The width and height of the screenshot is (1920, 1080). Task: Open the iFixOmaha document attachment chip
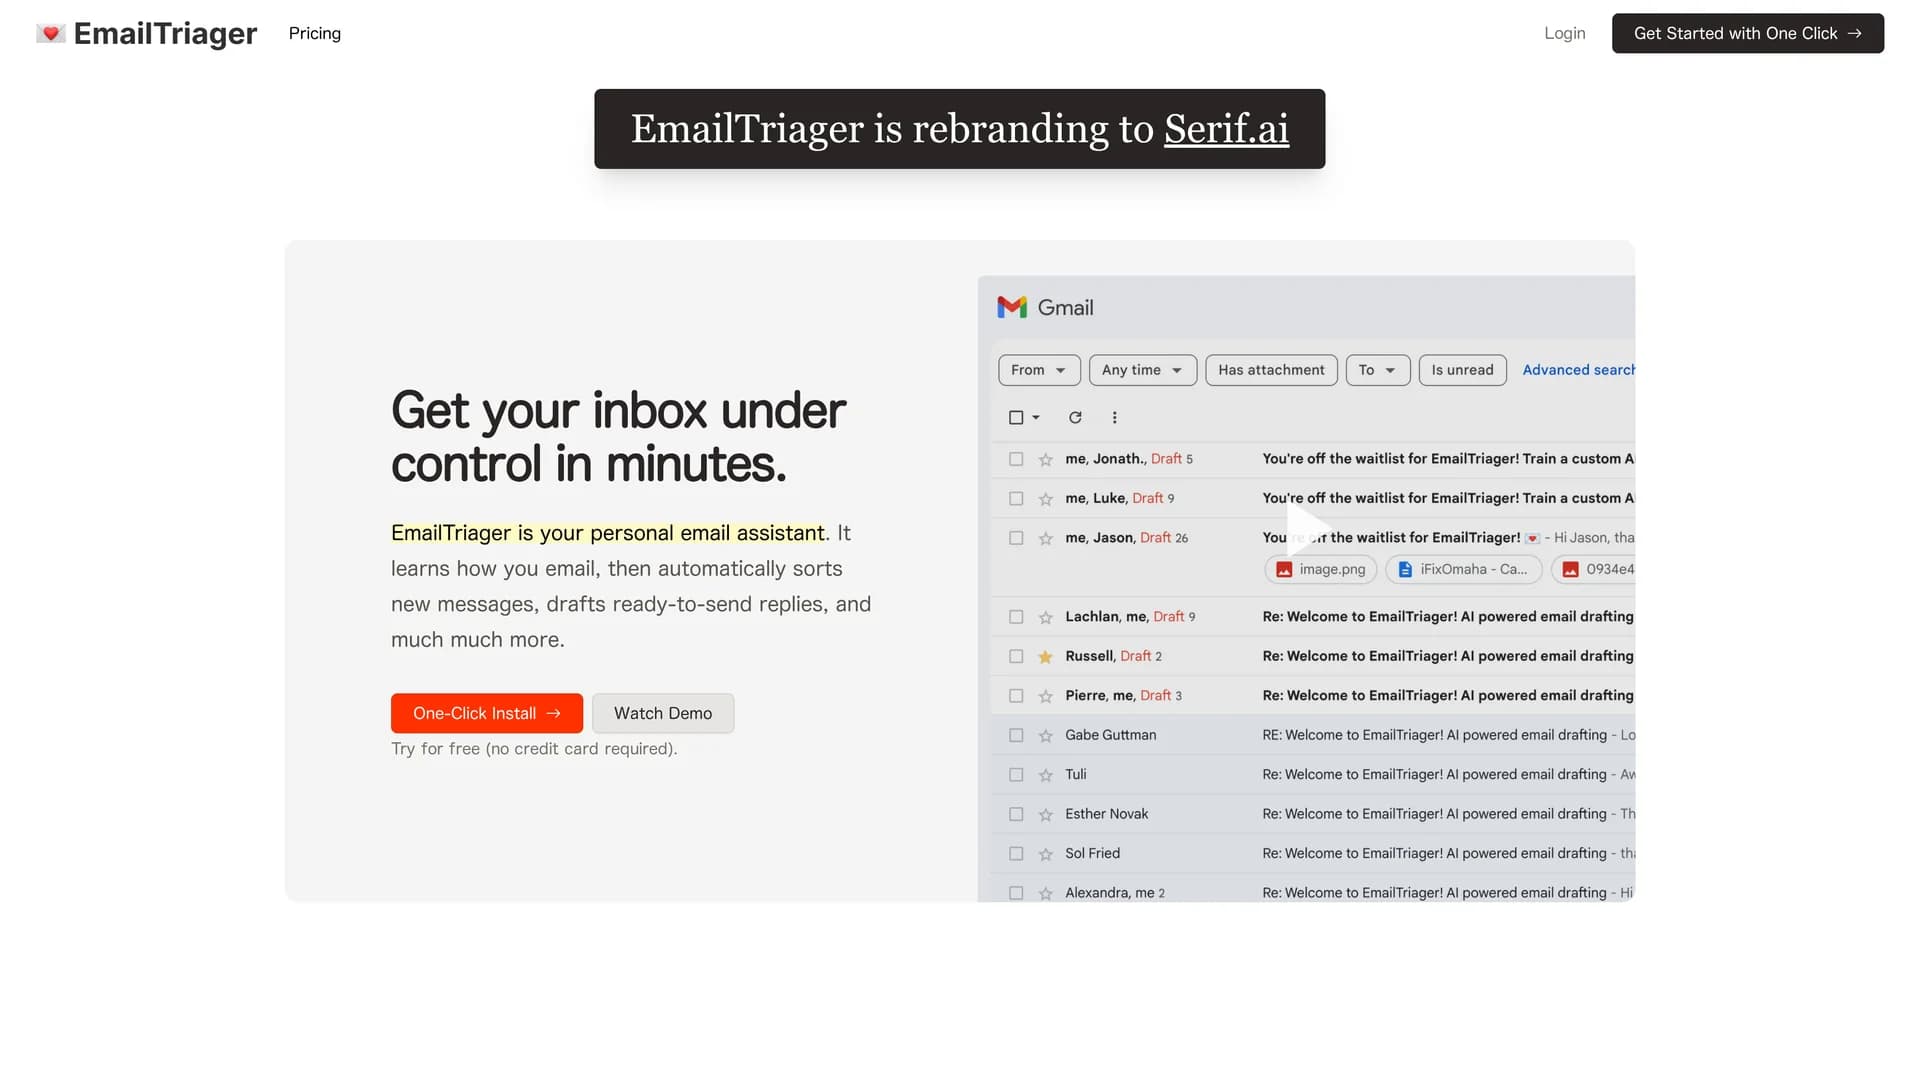1463,569
